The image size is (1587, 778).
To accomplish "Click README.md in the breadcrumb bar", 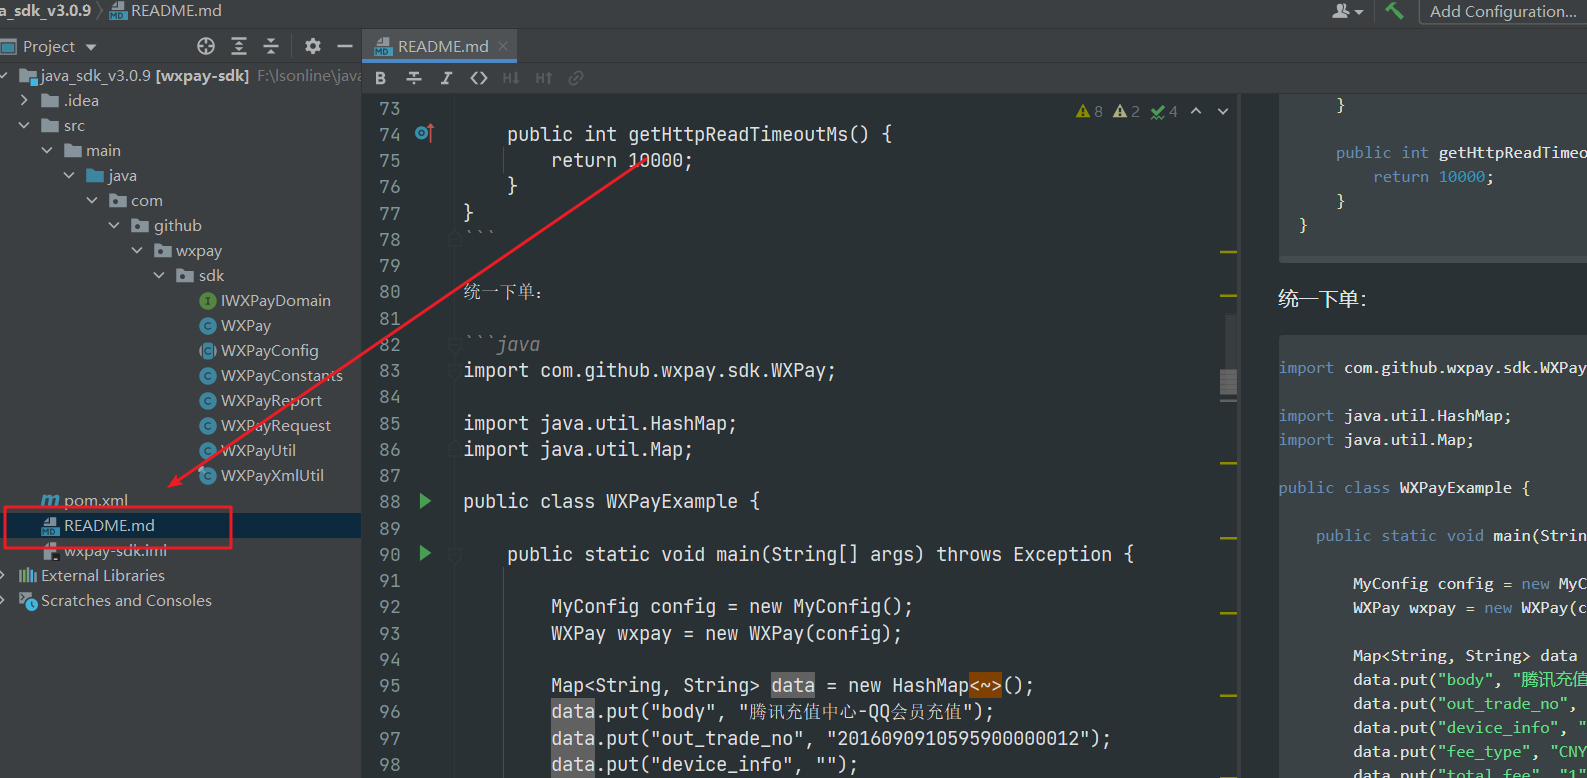I will coord(165,11).
